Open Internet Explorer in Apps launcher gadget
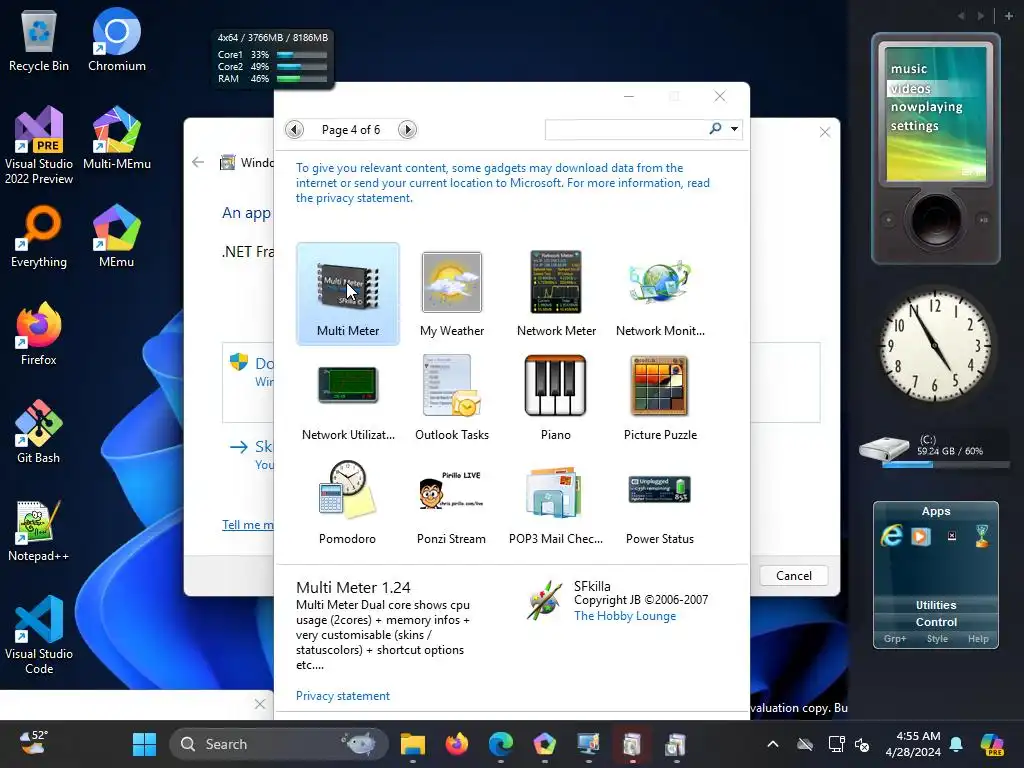Screen dimensions: 1024x768 [x=891, y=536]
